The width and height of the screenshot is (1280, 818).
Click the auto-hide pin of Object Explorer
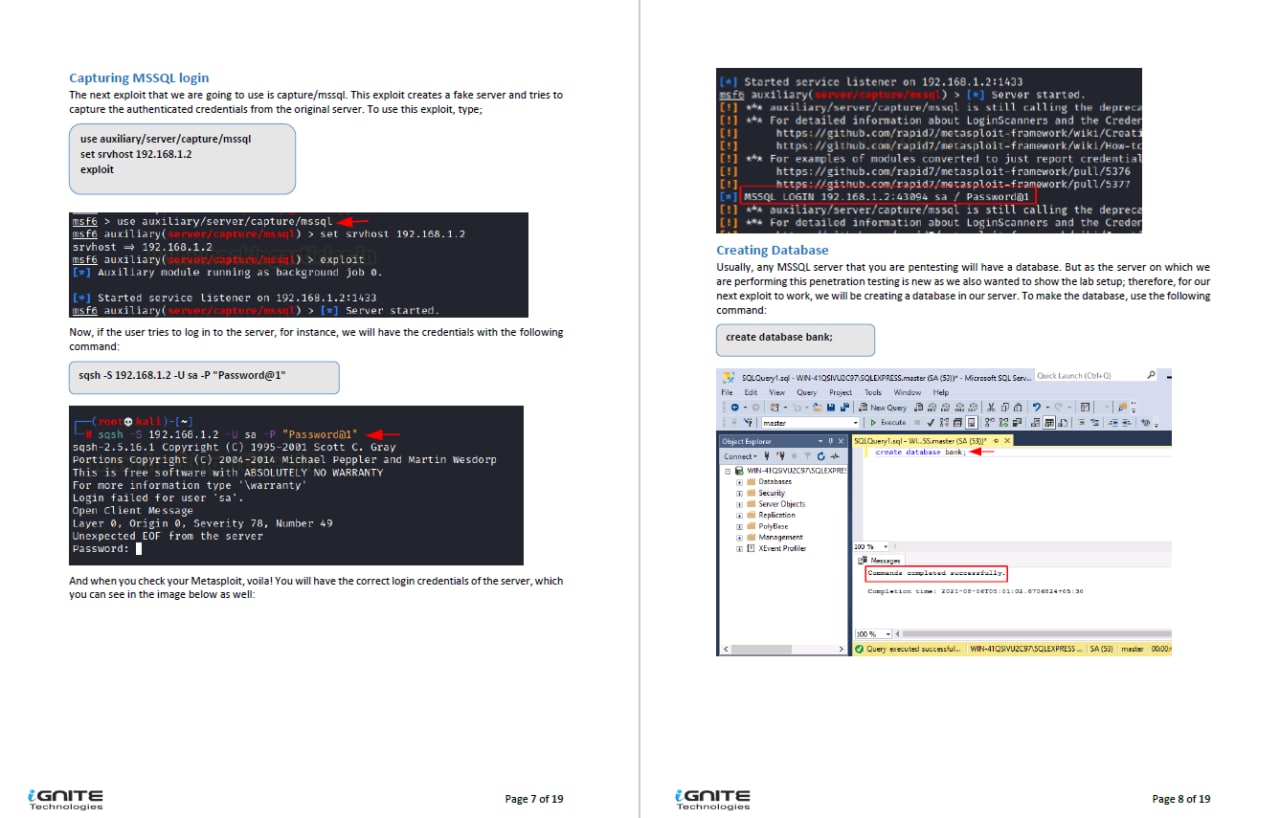click(x=831, y=441)
